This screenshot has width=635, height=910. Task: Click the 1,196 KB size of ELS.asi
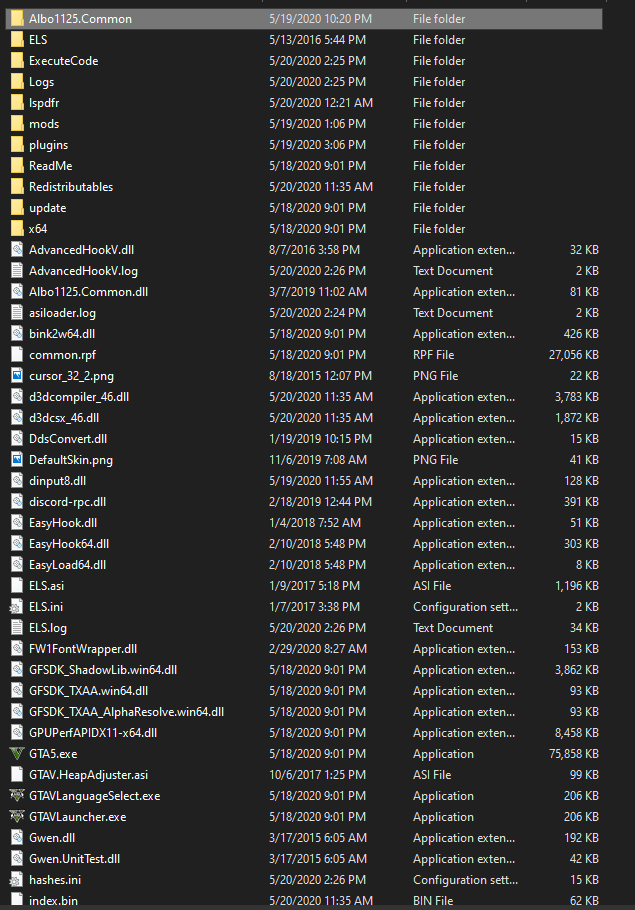tap(576, 586)
